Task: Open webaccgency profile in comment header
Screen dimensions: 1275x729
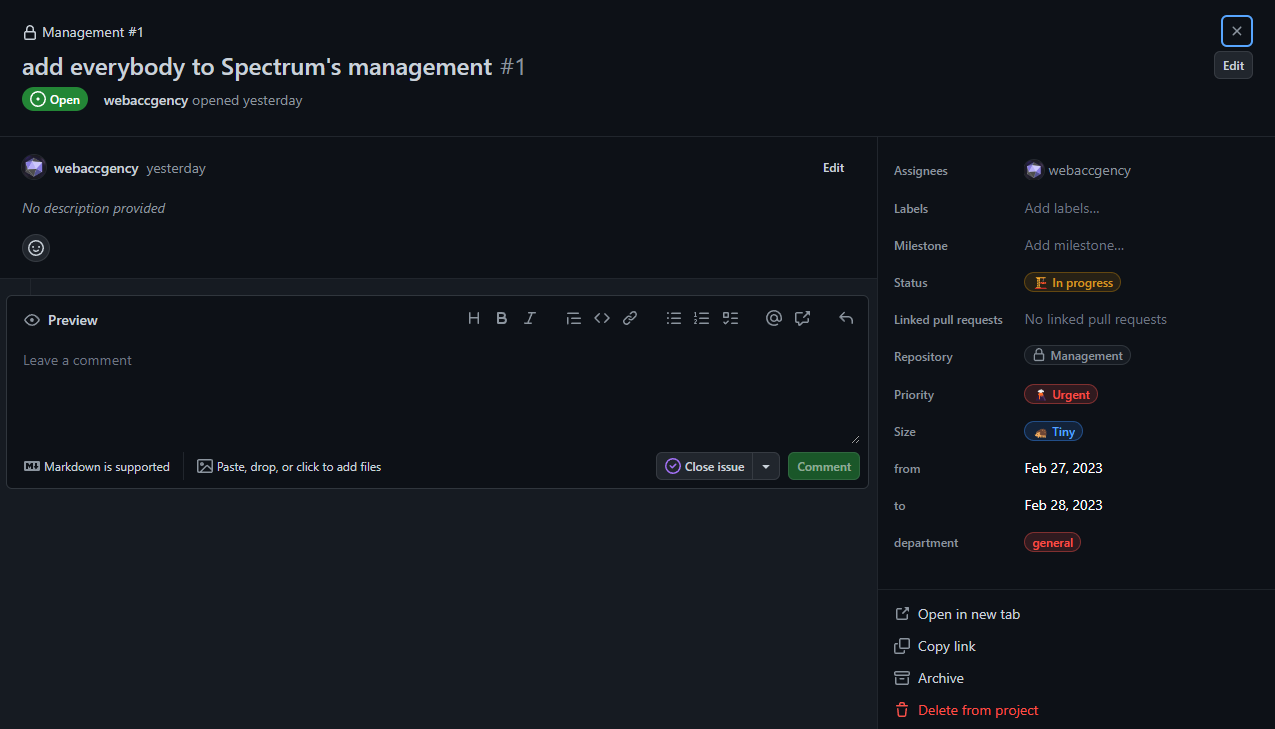Action: [96, 169]
